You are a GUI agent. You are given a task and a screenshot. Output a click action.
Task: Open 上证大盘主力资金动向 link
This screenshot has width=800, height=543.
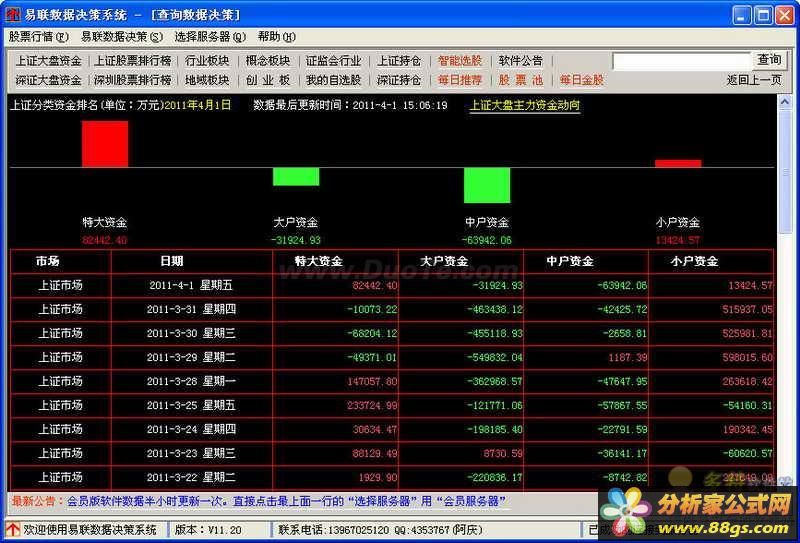click(524, 106)
